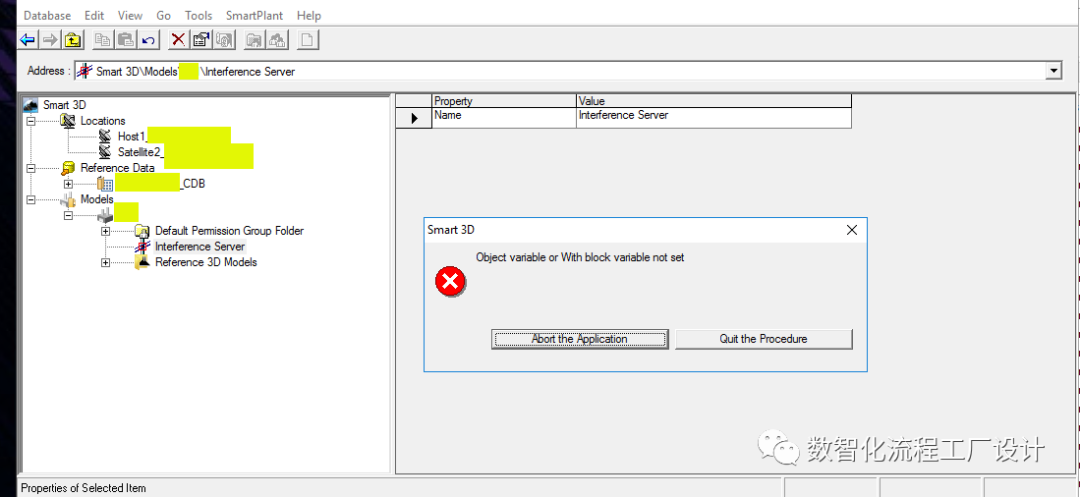
Task: Go back with the blue arrow
Action: click(28, 40)
